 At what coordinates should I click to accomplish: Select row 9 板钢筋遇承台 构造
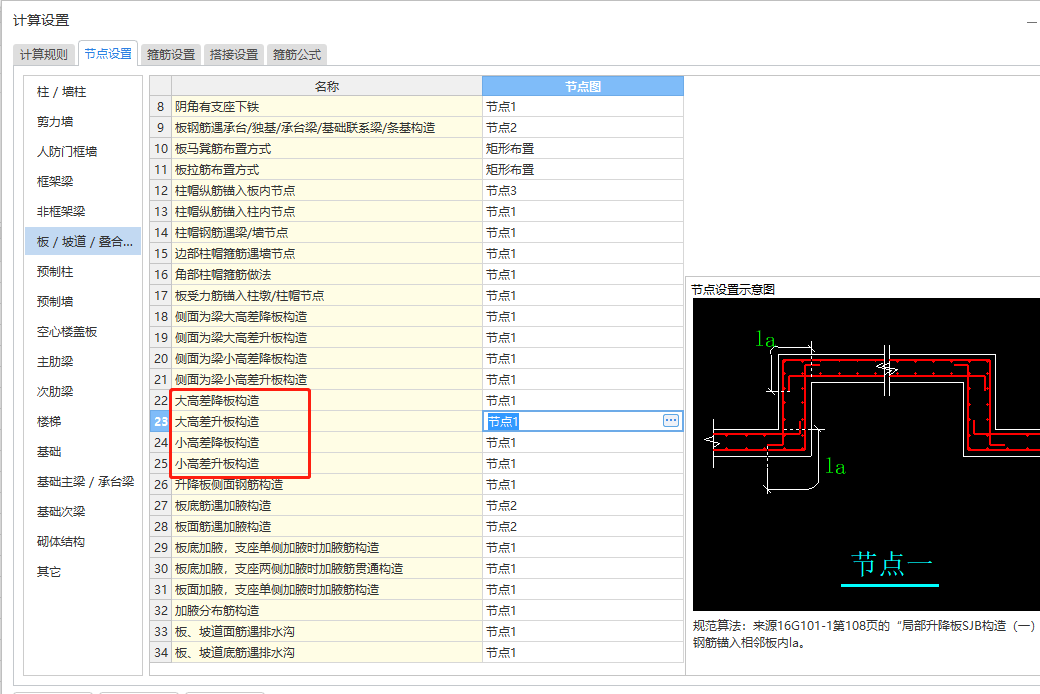(326, 127)
